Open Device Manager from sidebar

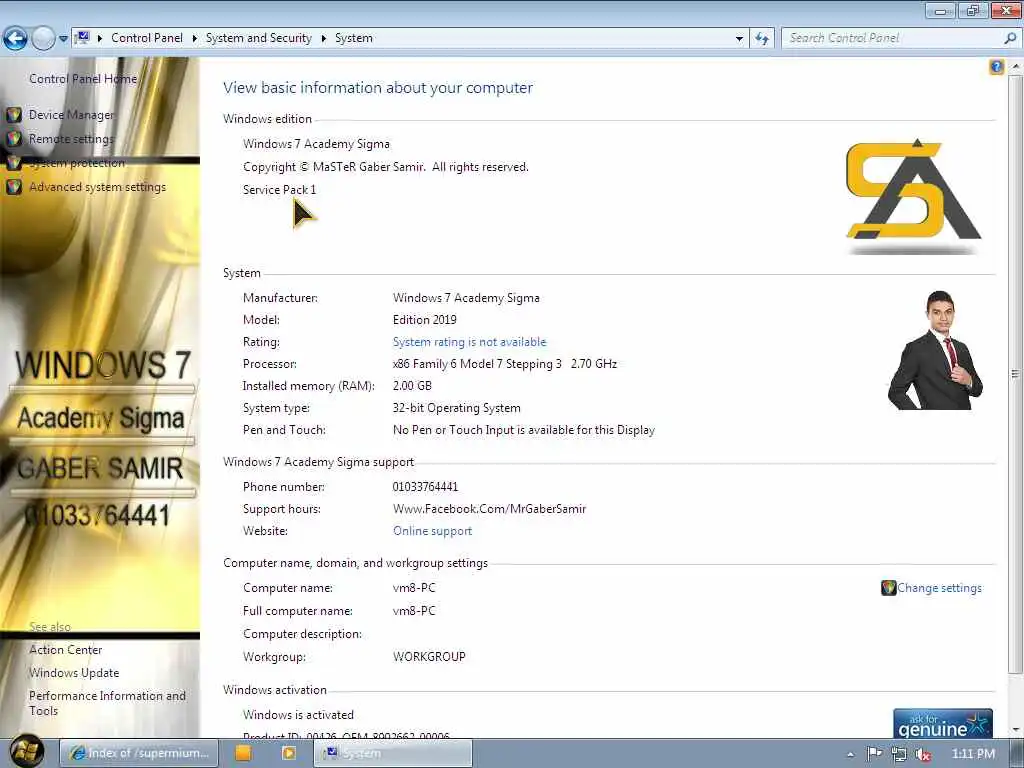pos(71,115)
